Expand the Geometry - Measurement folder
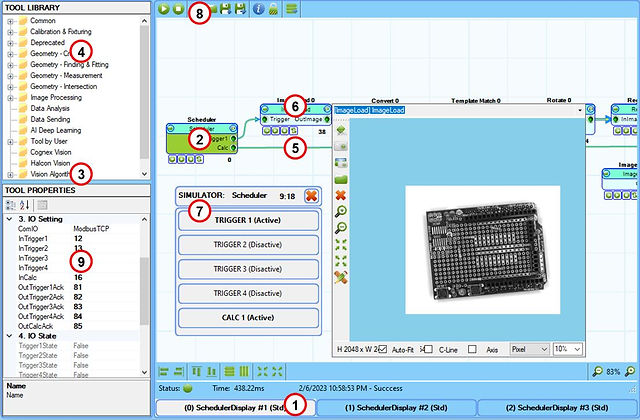 pyautogui.click(x=11, y=76)
